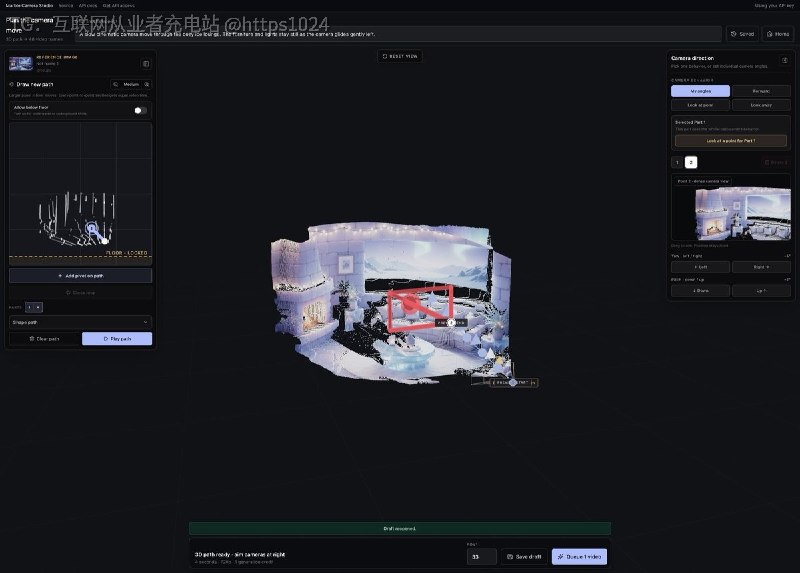Click the path start marker in viewport

tap(513, 382)
